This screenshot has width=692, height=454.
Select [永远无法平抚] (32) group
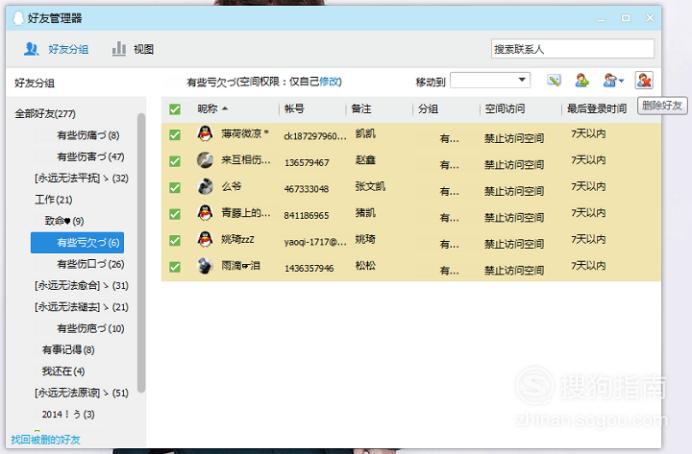82,178
